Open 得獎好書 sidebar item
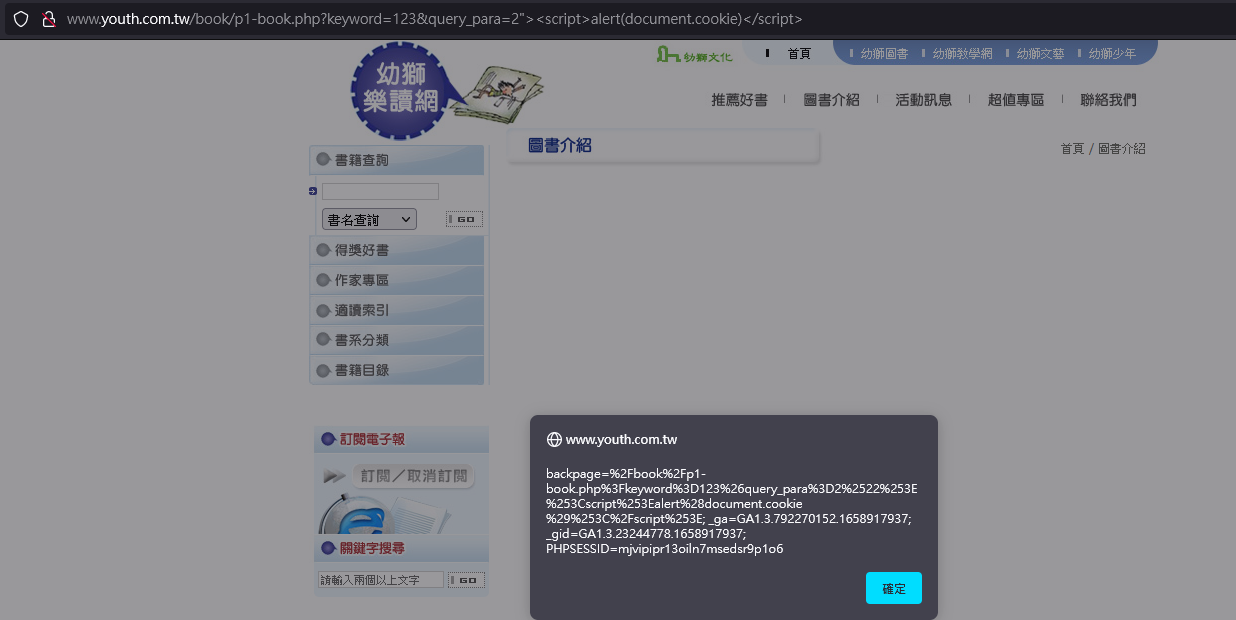 click(397, 250)
